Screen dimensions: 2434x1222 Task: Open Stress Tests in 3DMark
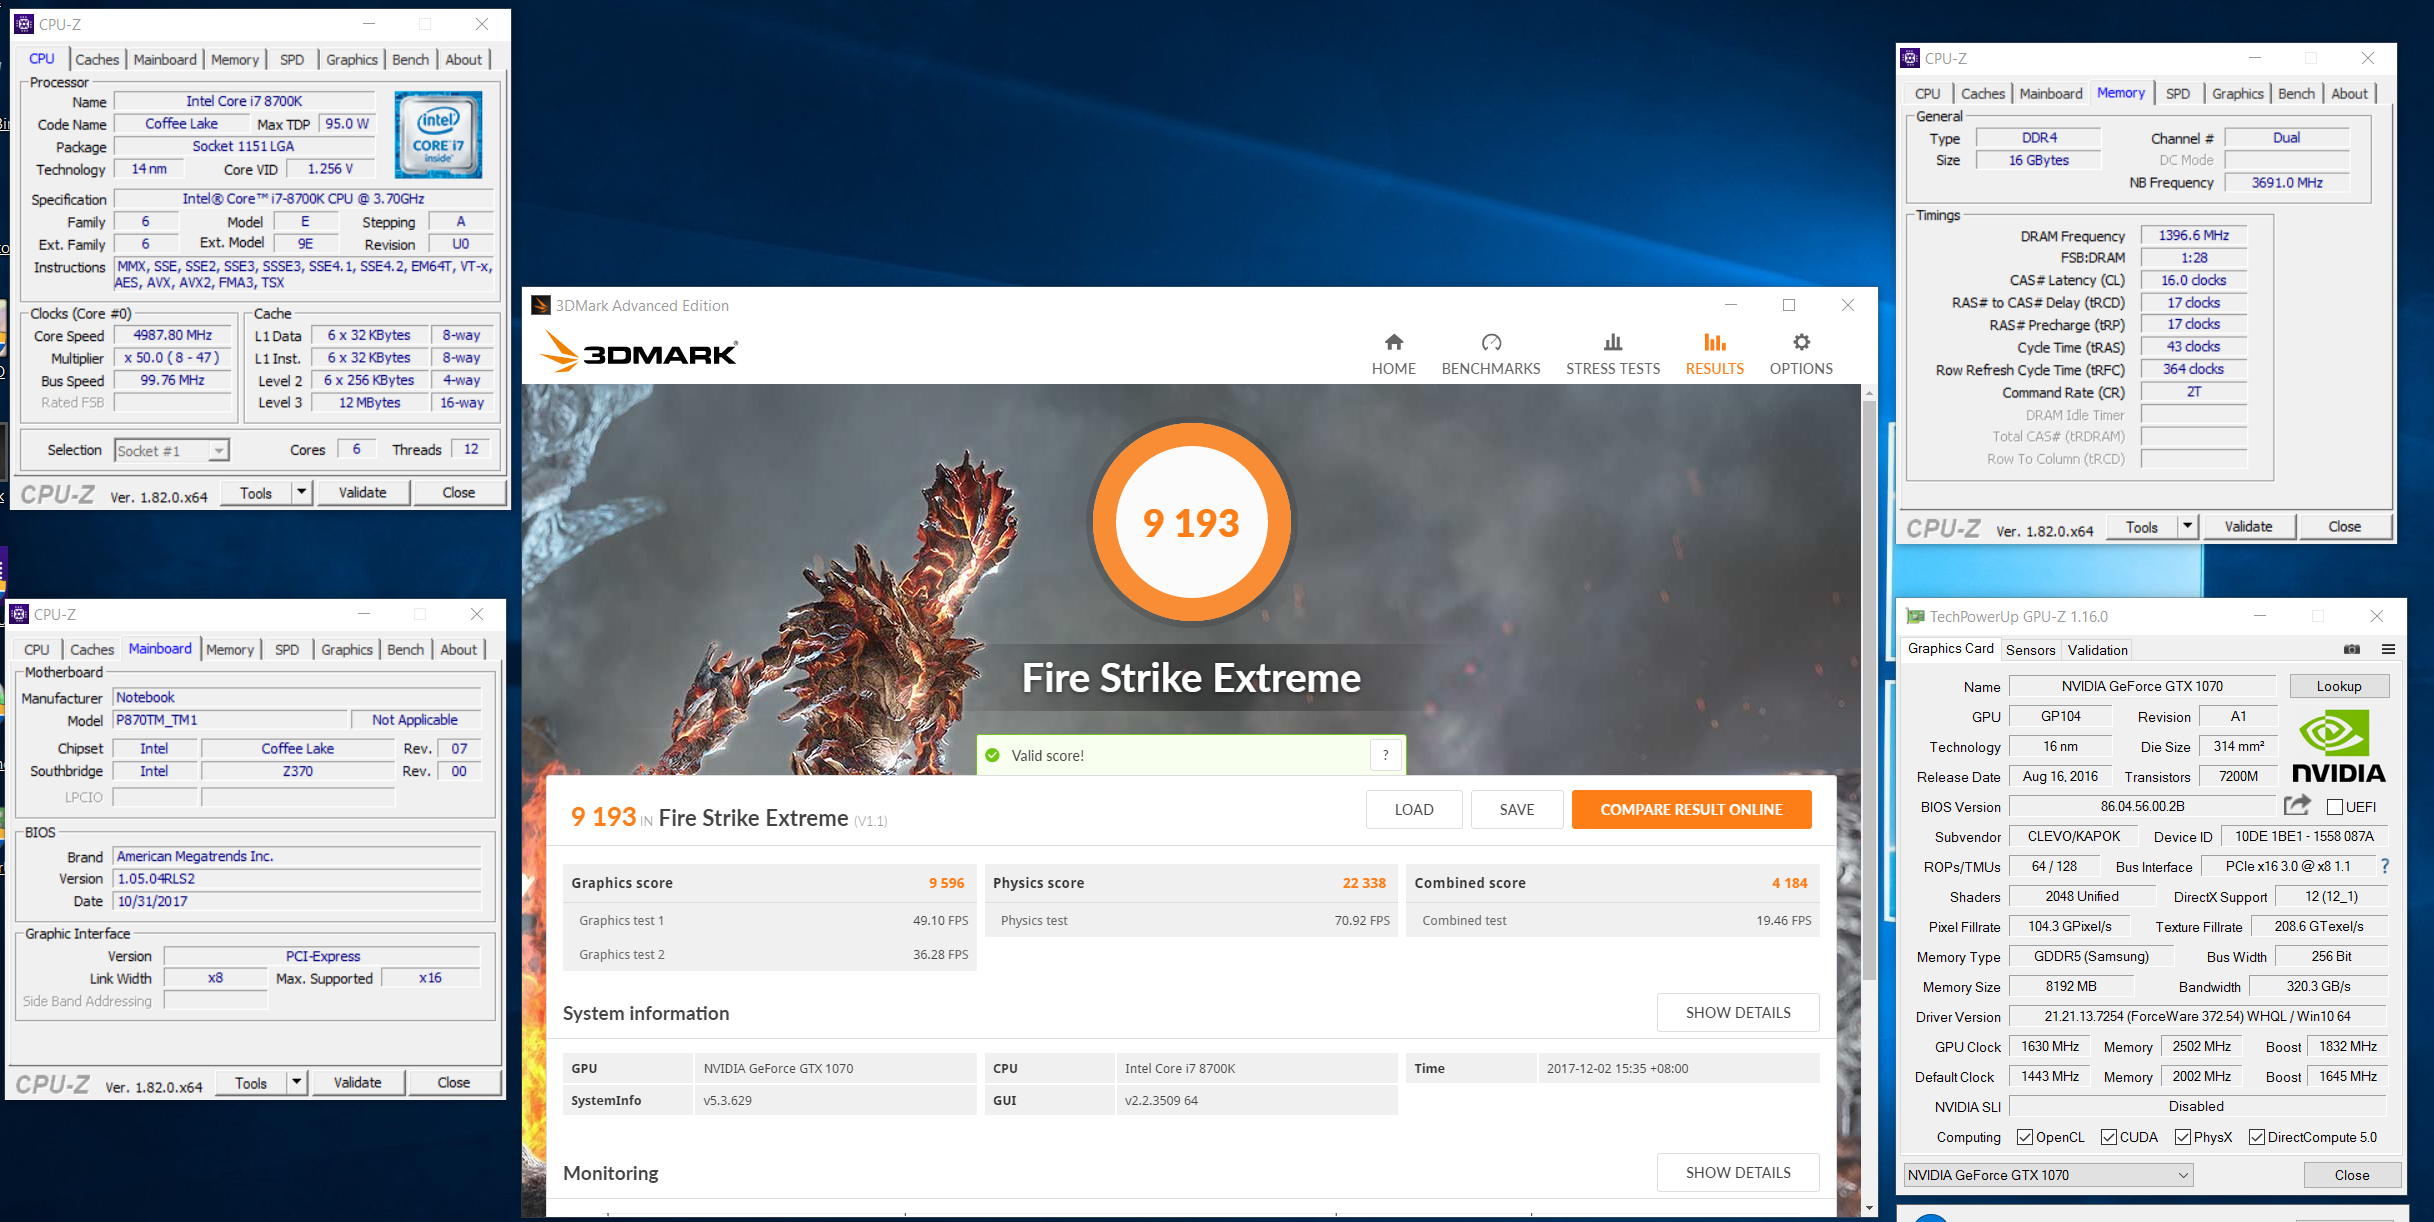coord(1612,354)
